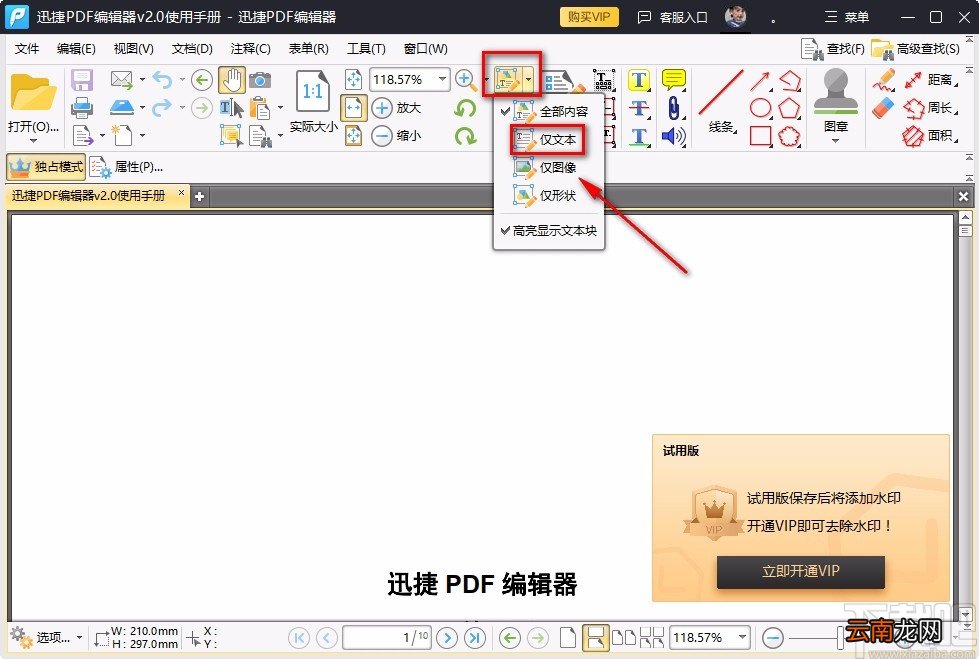The width and height of the screenshot is (979, 659).
Task: Select the yellow typewriter T tool
Action: tap(638, 80)
